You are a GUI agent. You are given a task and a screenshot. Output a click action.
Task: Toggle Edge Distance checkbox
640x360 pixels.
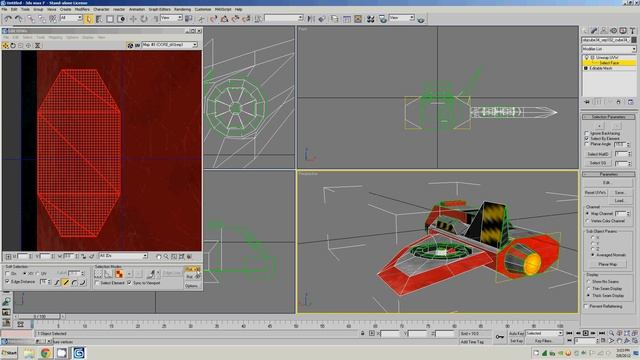(7, 282)
